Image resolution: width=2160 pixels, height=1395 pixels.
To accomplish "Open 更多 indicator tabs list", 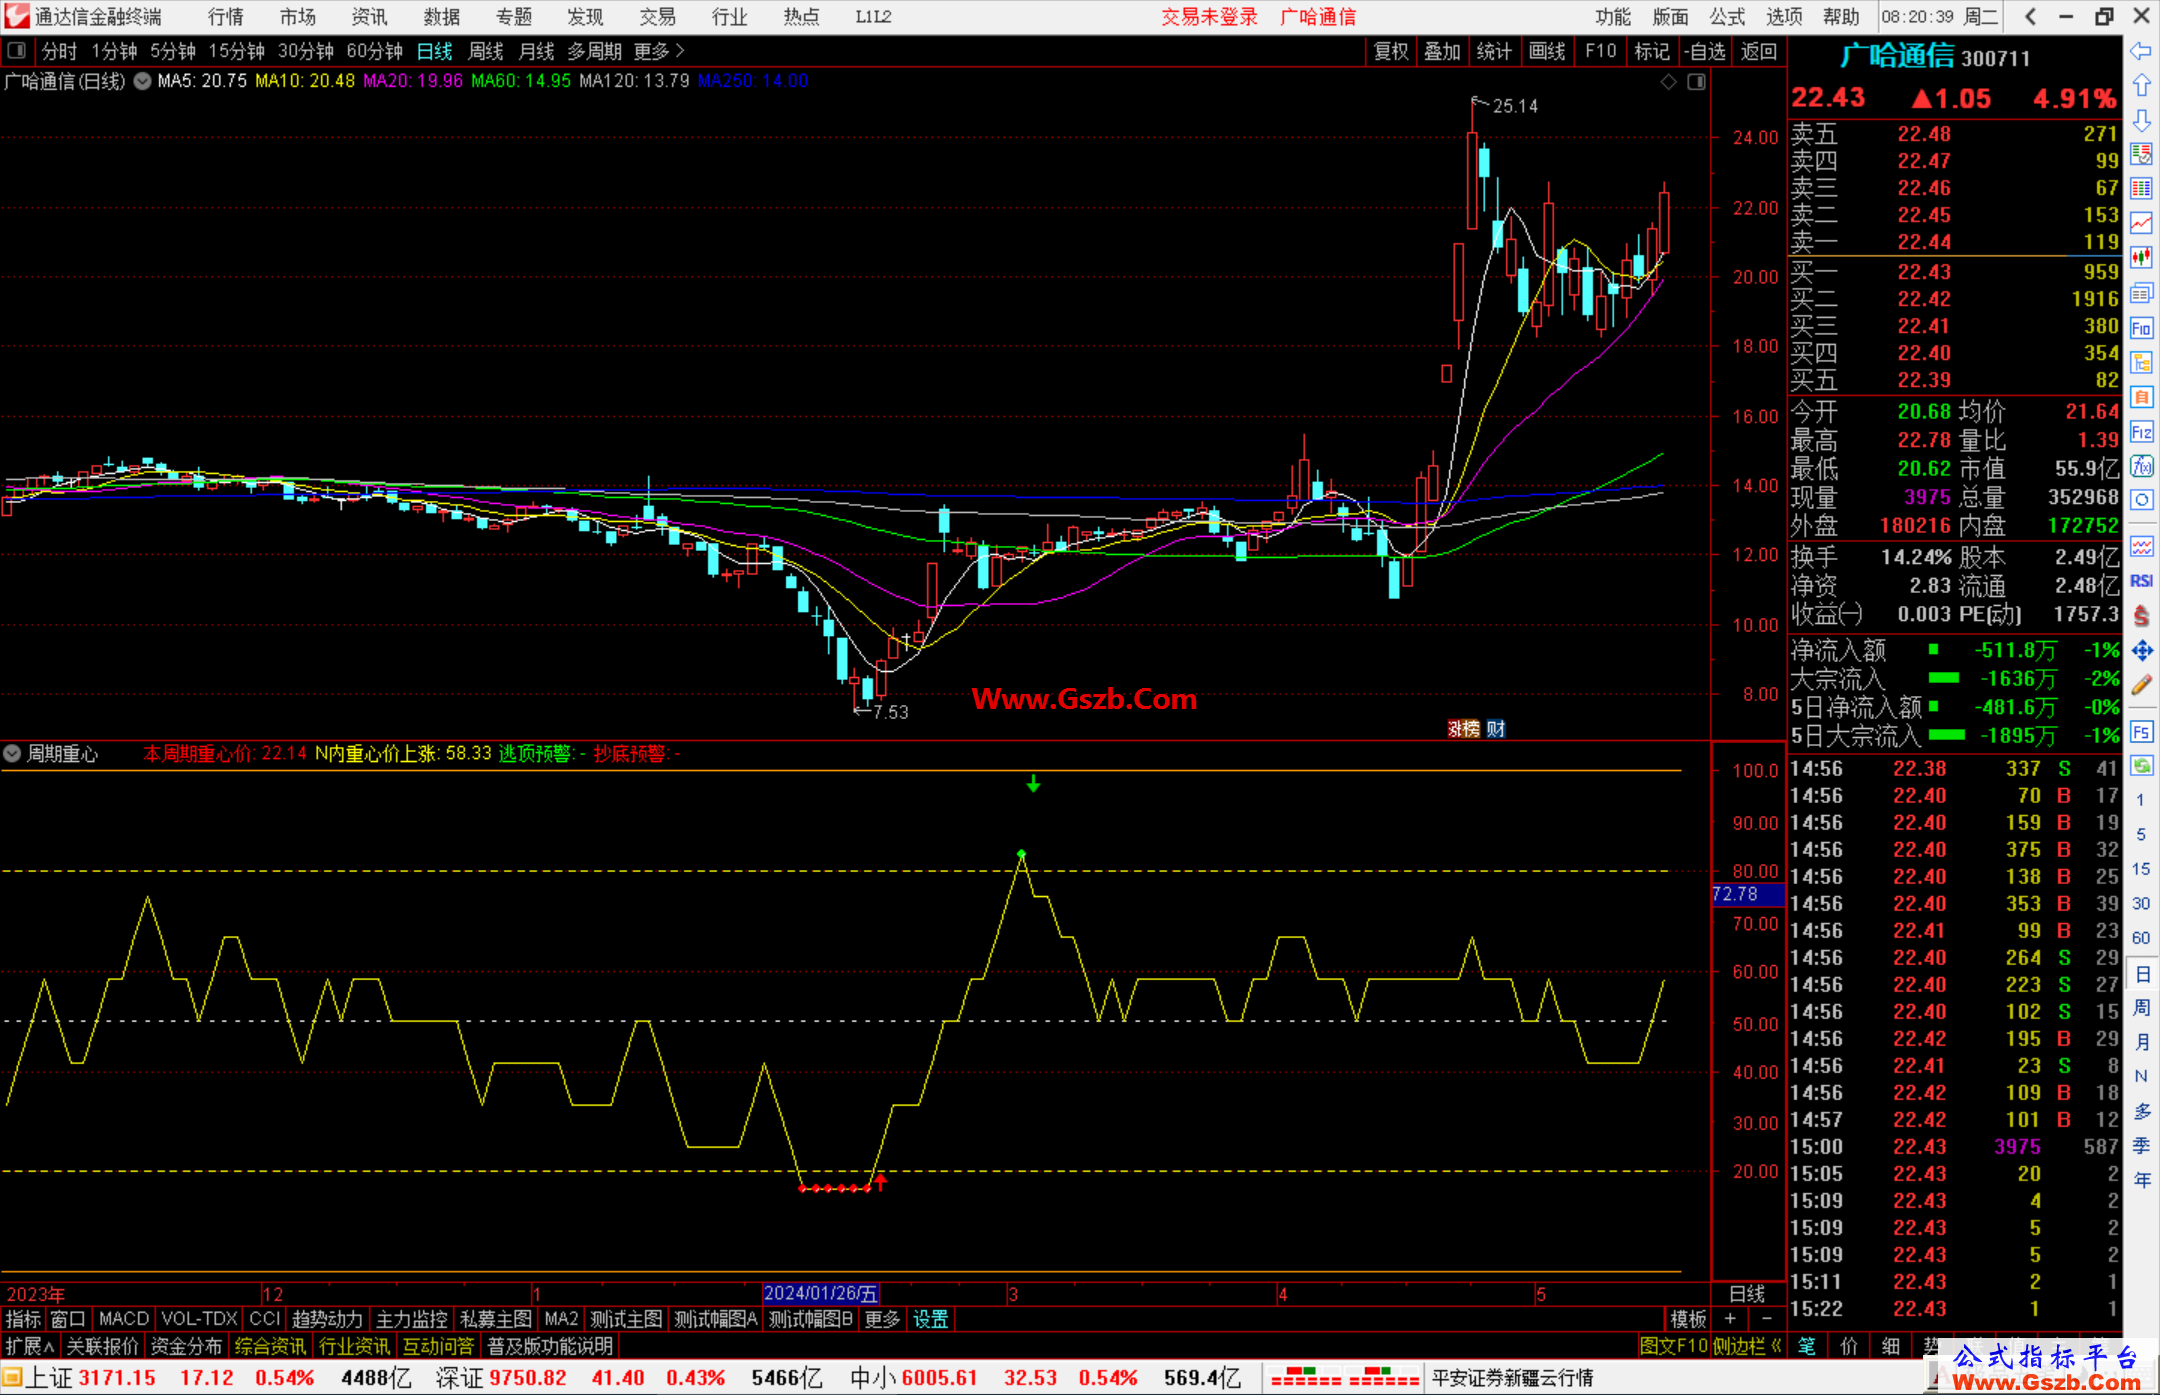I will [882, 1319].
